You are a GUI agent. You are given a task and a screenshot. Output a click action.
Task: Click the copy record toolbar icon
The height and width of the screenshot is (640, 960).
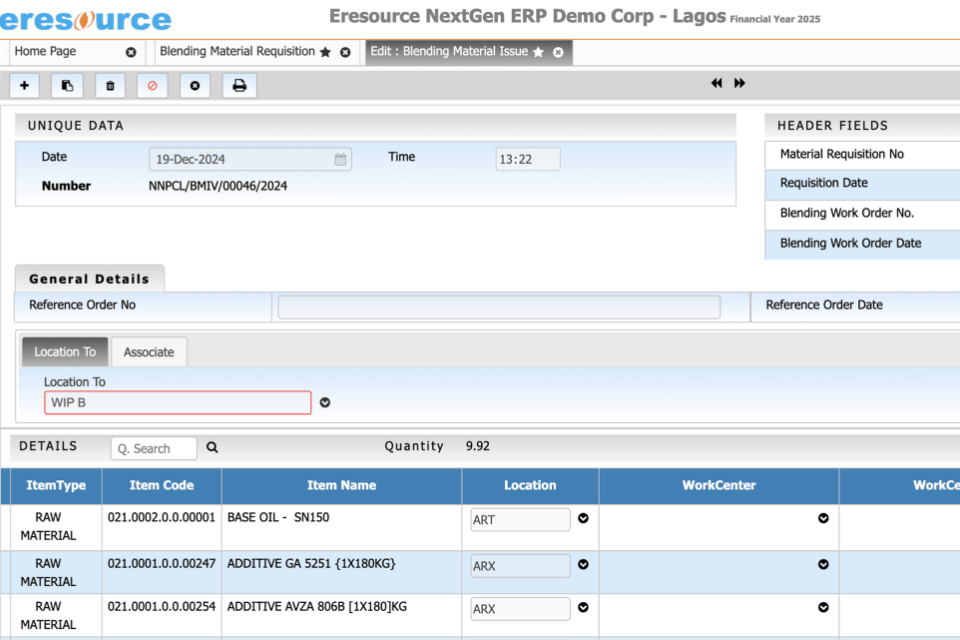67,86
